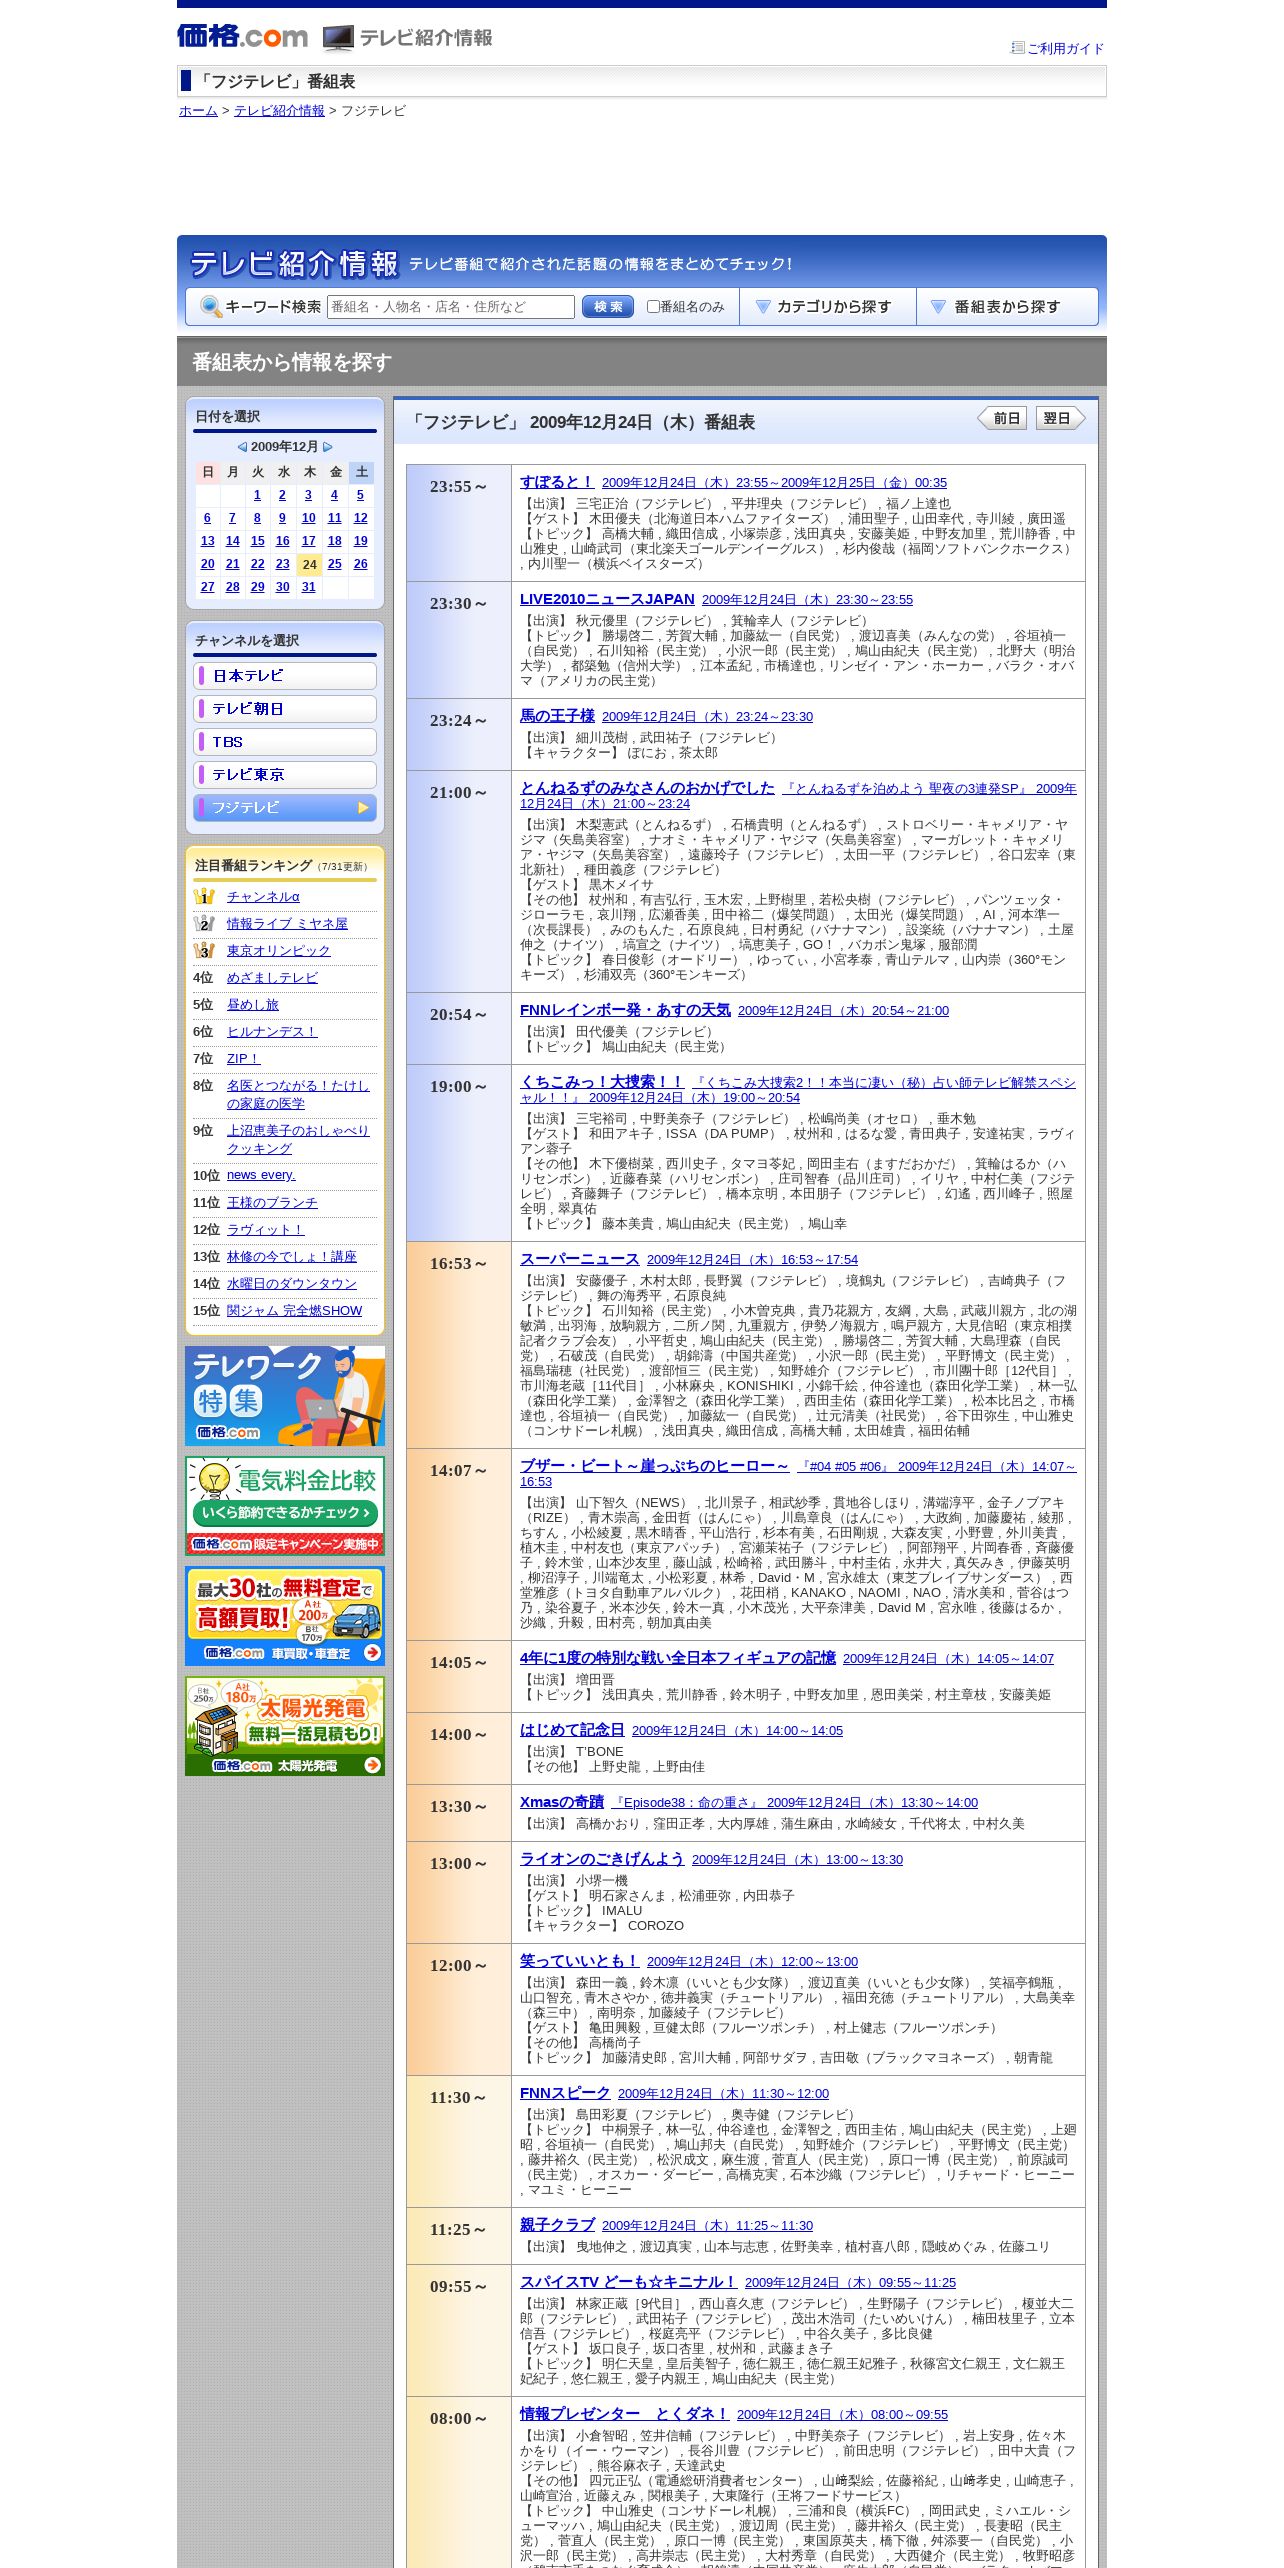
Task: Open the 無料査定 car purchase banner
Action: 285,1616
